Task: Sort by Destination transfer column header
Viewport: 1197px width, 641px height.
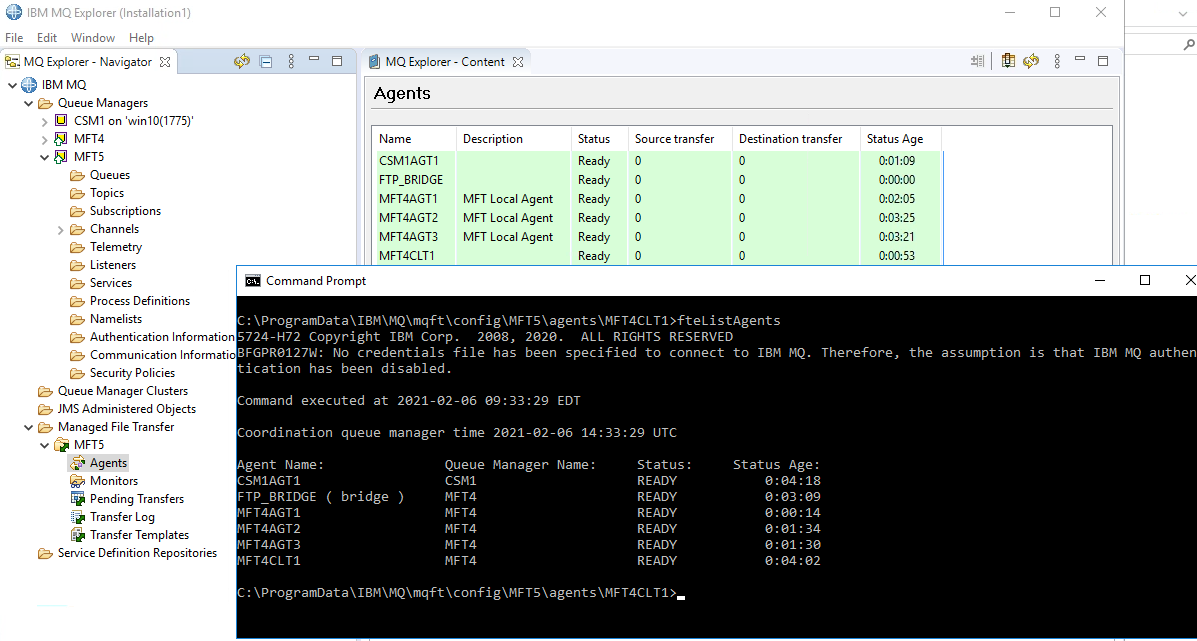Action: (796, 139)
